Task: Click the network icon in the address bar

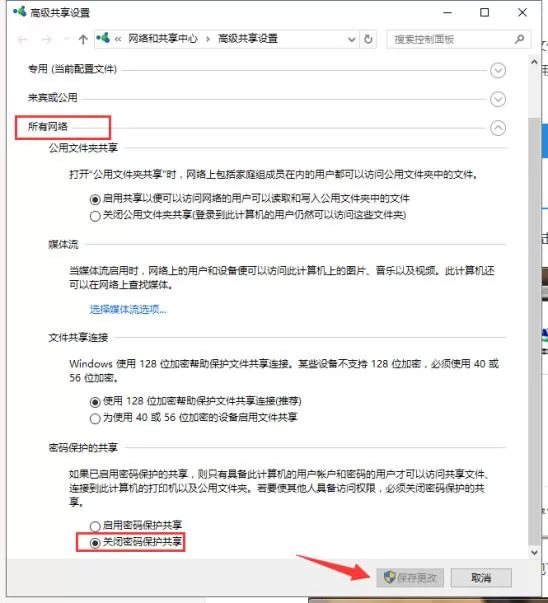Action: click(103, 38)
